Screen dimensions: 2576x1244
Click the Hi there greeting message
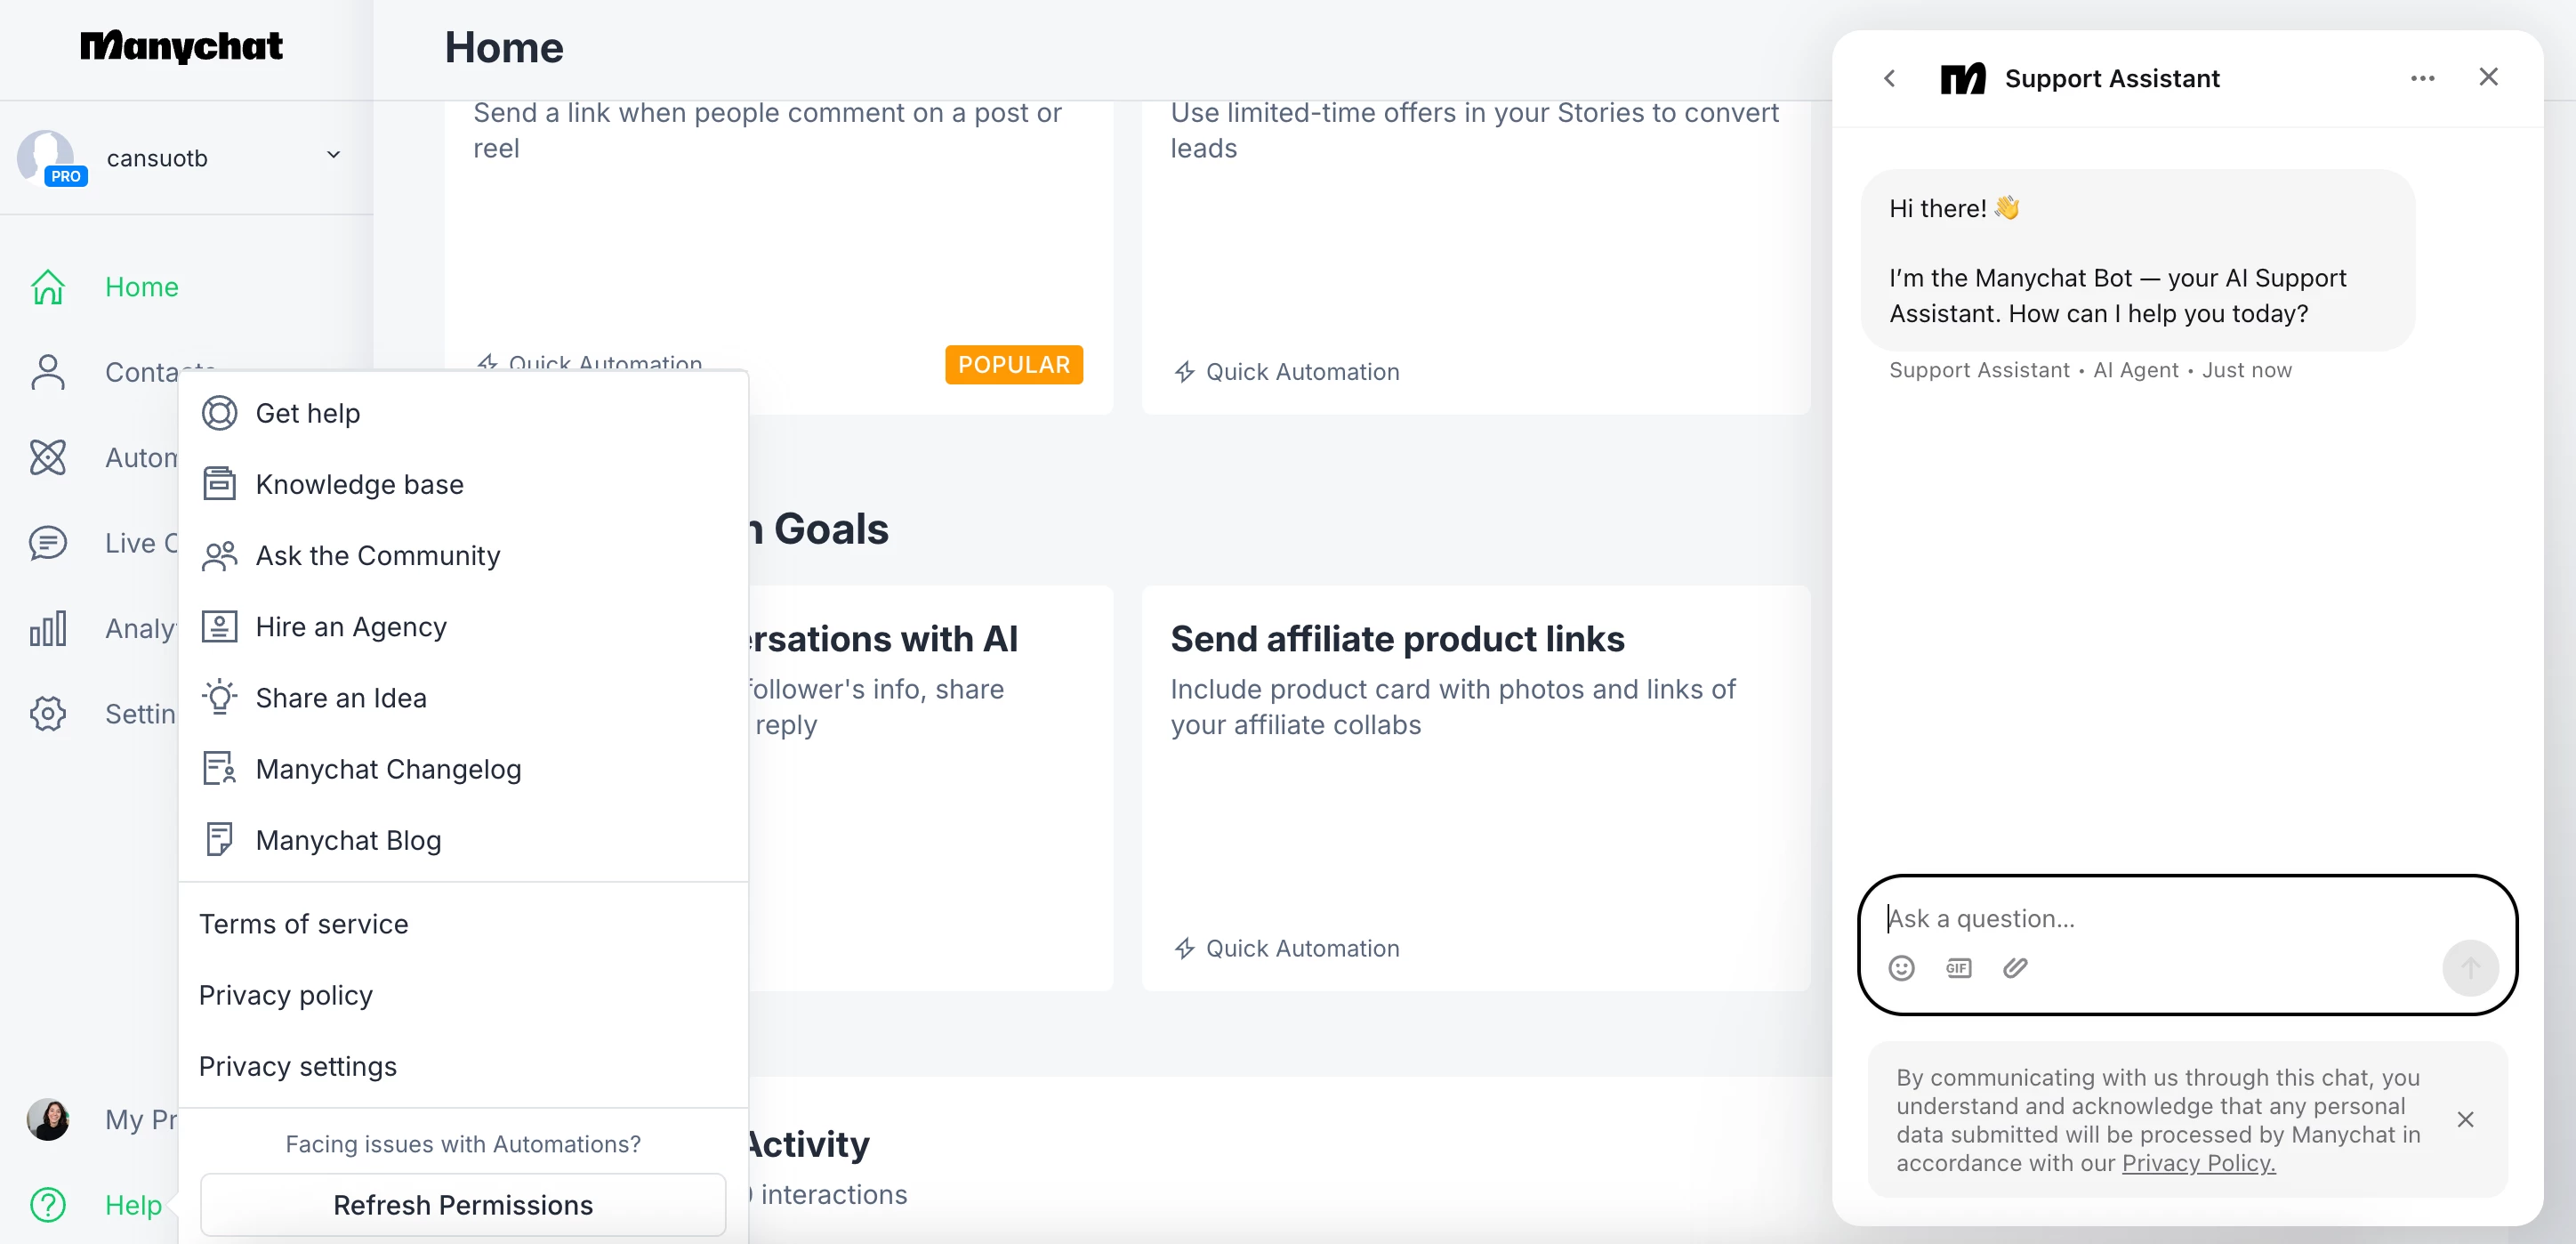click(2138, 260)
